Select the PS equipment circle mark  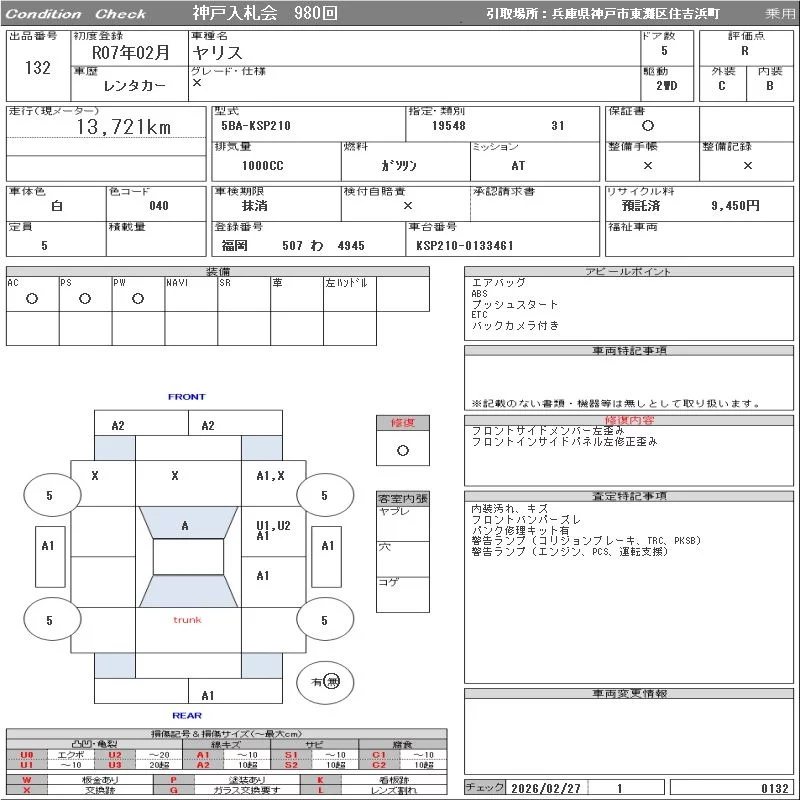pos(85,298)
